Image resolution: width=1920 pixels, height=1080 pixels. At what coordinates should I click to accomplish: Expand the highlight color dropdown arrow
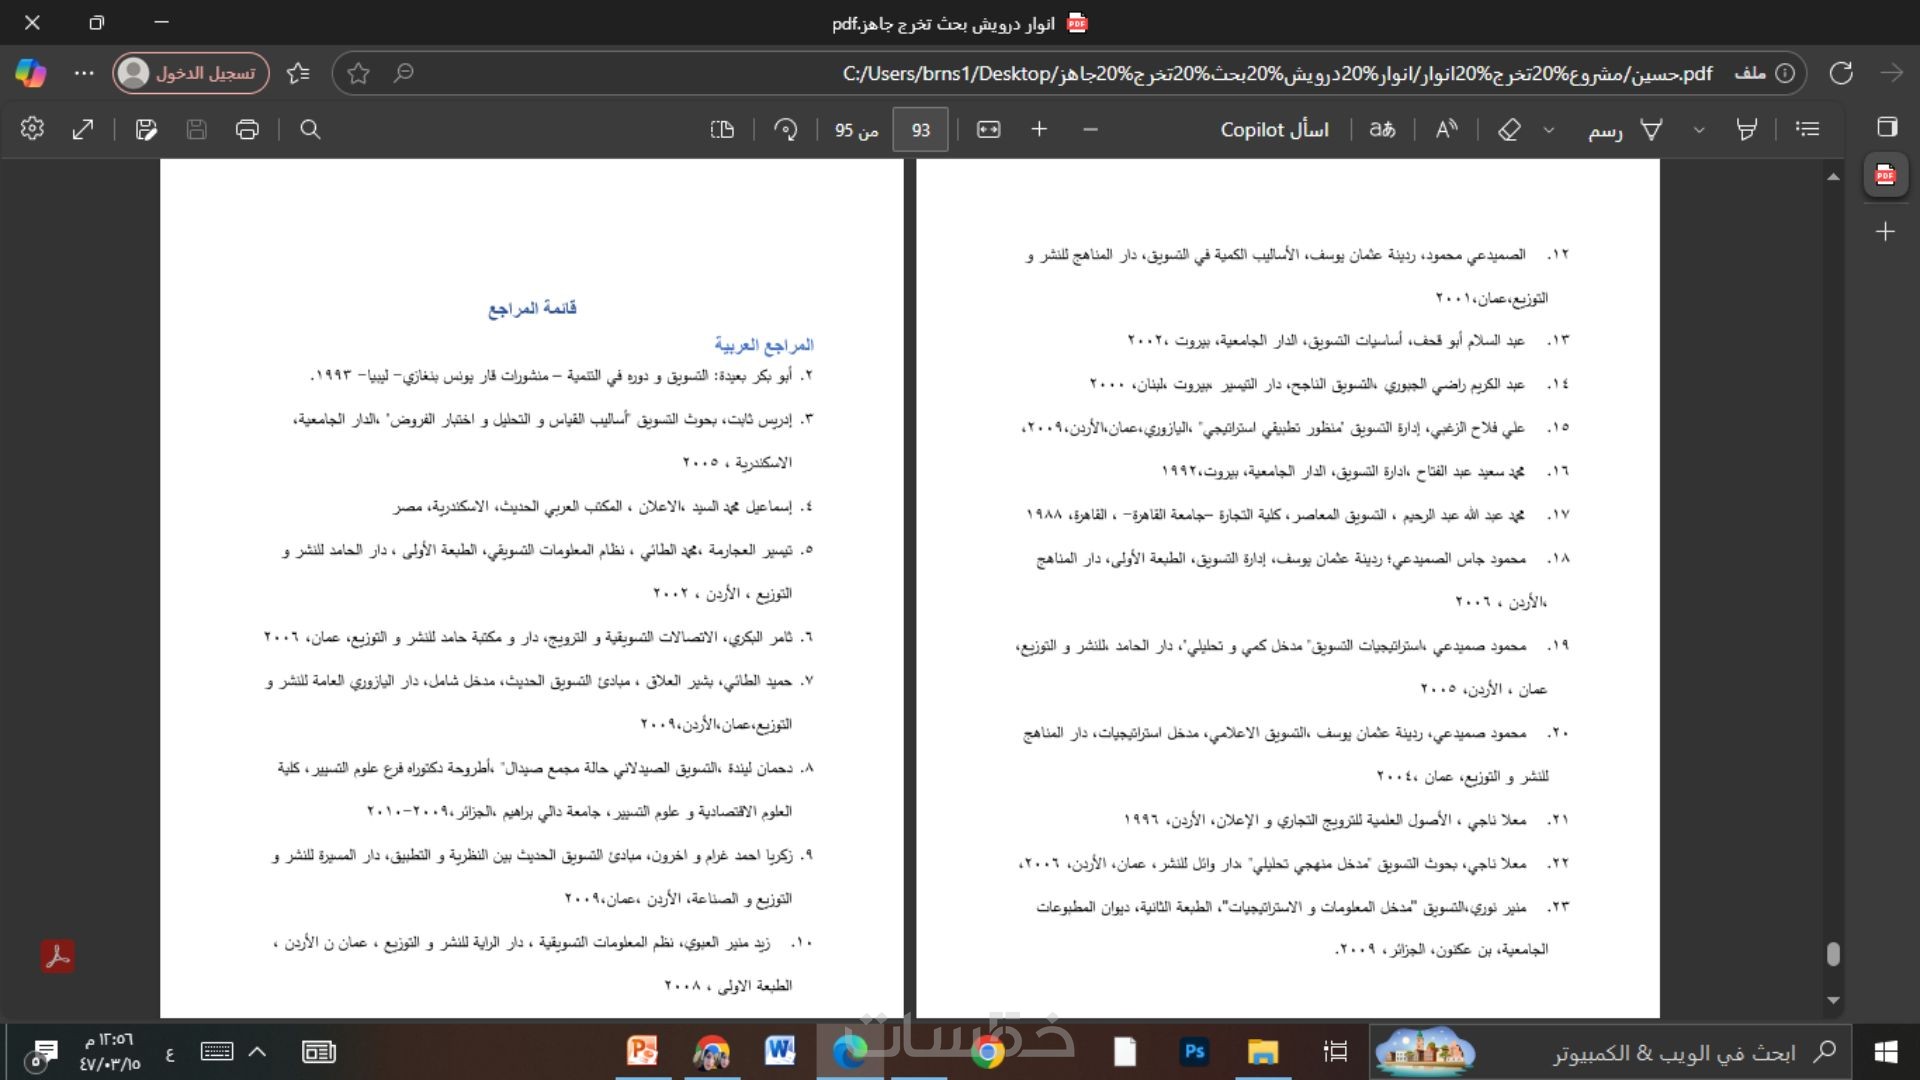(x=1699, y=130)
